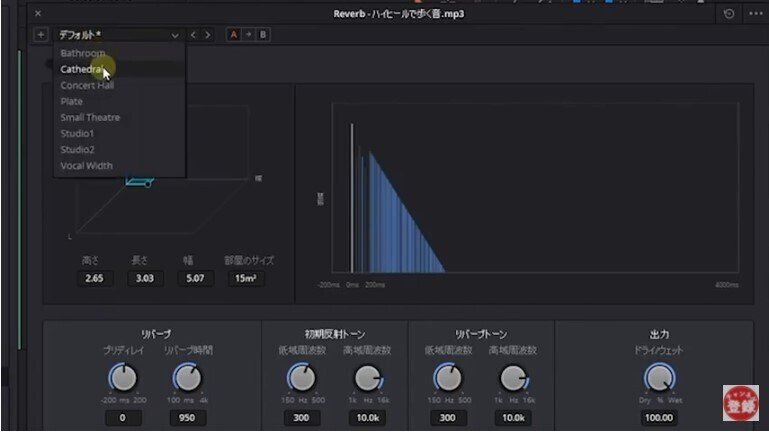Open the three-dot options menu
The height and width of the screenshot is (432, 769).
coord(756,14)
